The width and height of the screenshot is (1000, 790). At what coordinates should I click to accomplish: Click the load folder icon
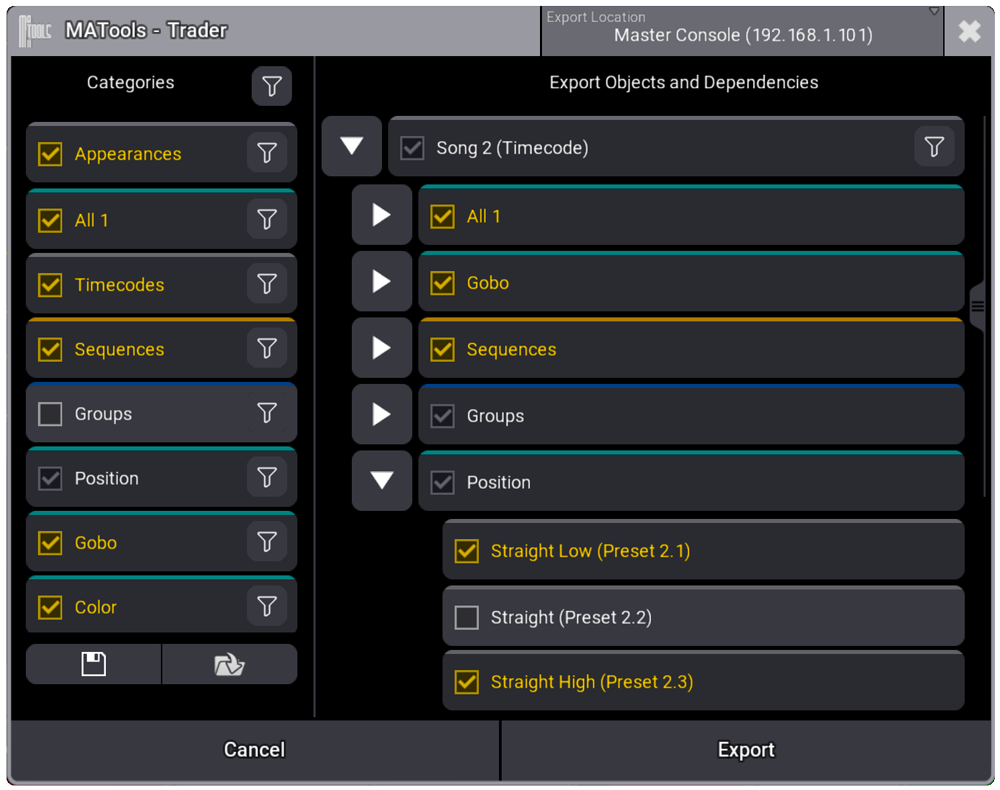230,664
